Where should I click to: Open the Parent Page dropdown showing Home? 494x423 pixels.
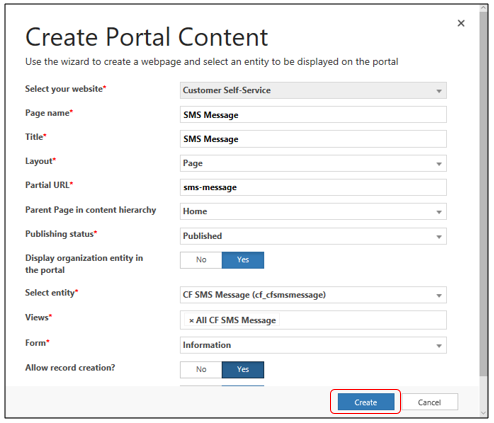coord(313,211)
